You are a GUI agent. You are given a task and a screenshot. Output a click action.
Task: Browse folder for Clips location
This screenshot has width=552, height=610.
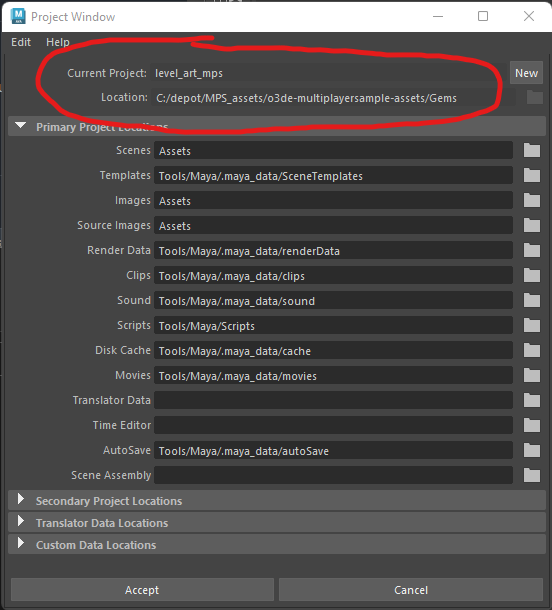tap(532, 275)
